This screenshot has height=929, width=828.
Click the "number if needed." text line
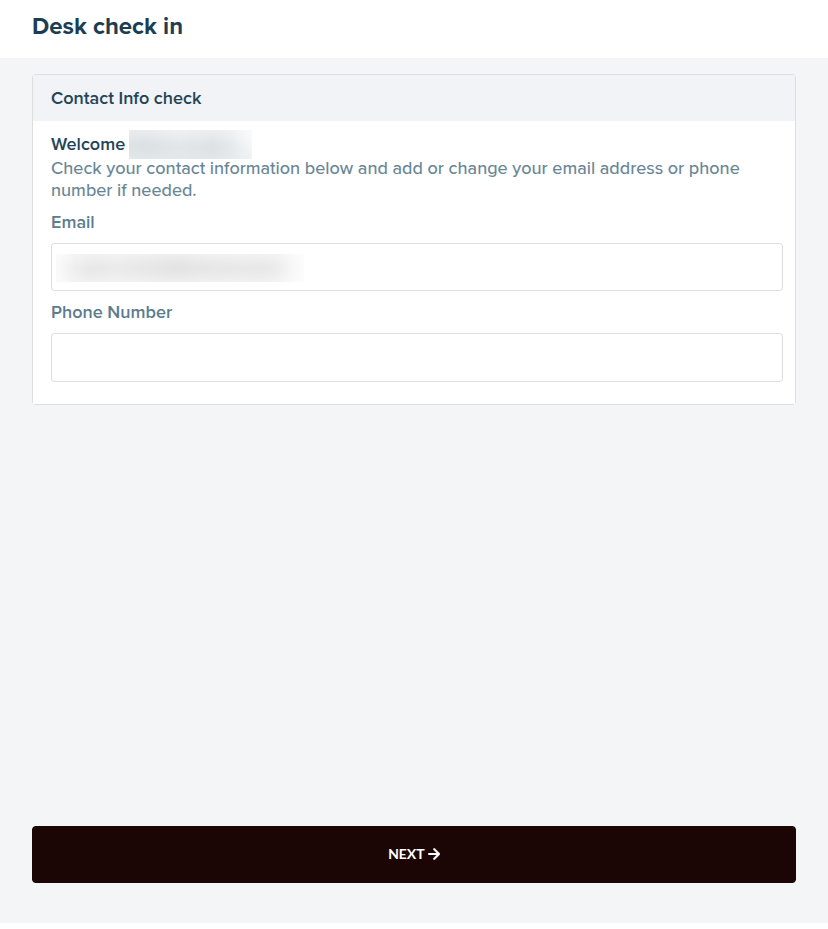124,190
